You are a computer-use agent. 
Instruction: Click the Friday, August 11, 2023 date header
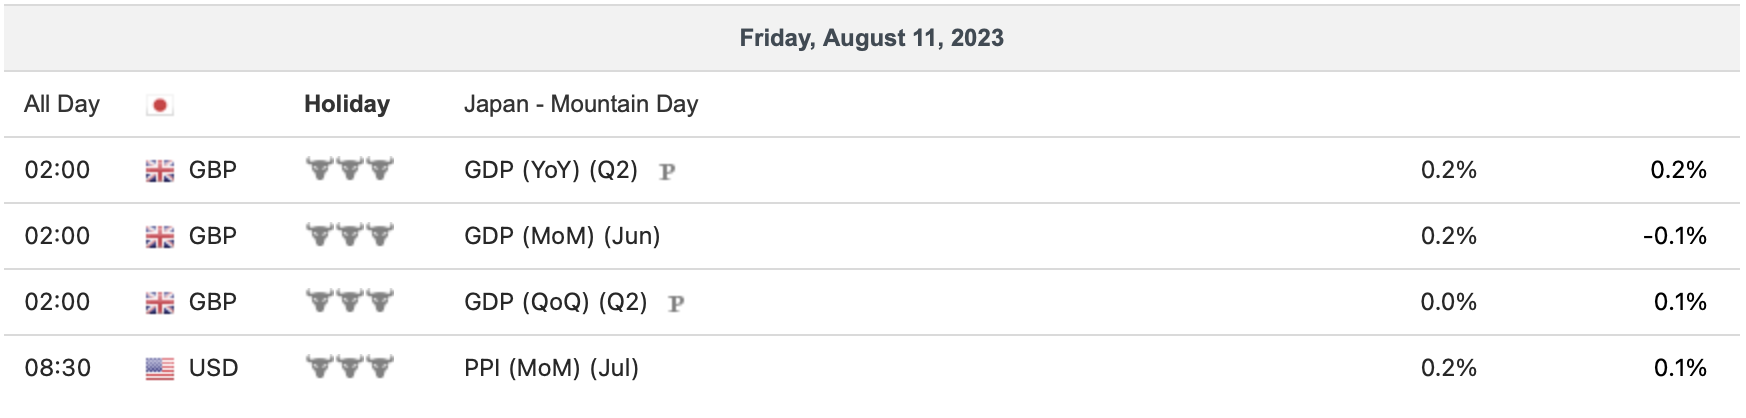871,38
